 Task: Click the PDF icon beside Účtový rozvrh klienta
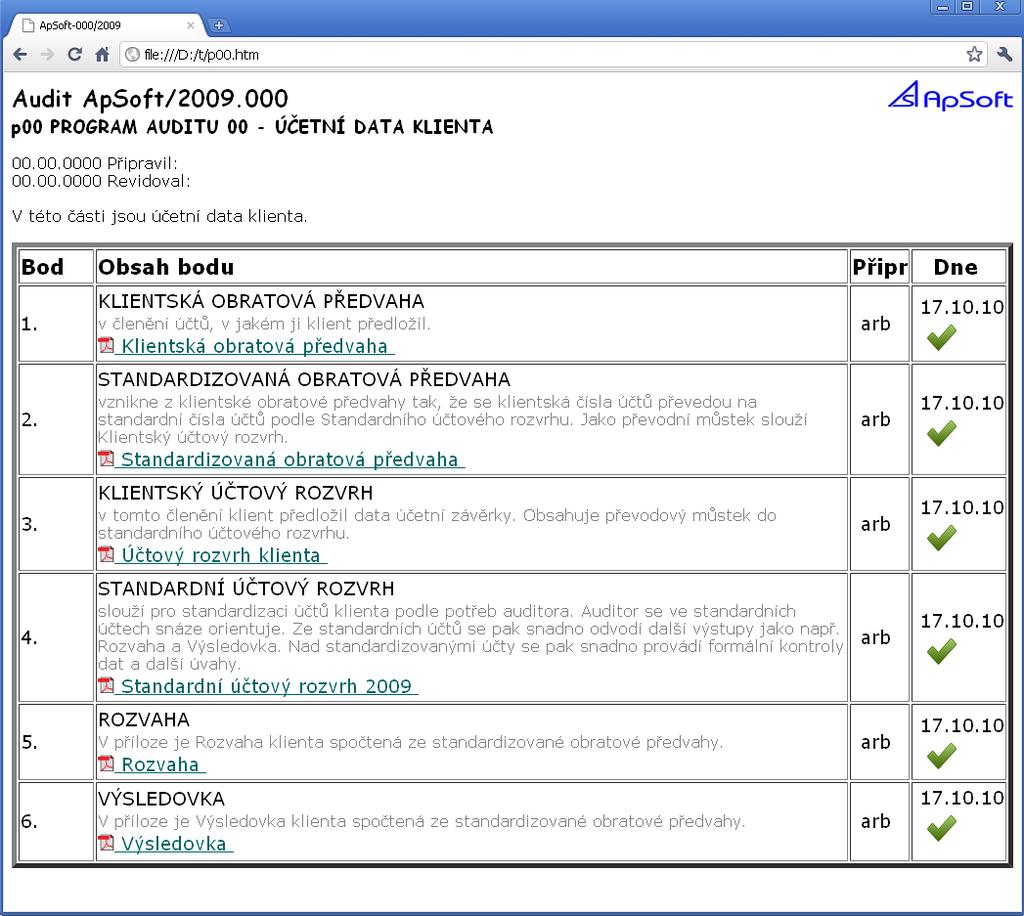[x=106, y=555]
